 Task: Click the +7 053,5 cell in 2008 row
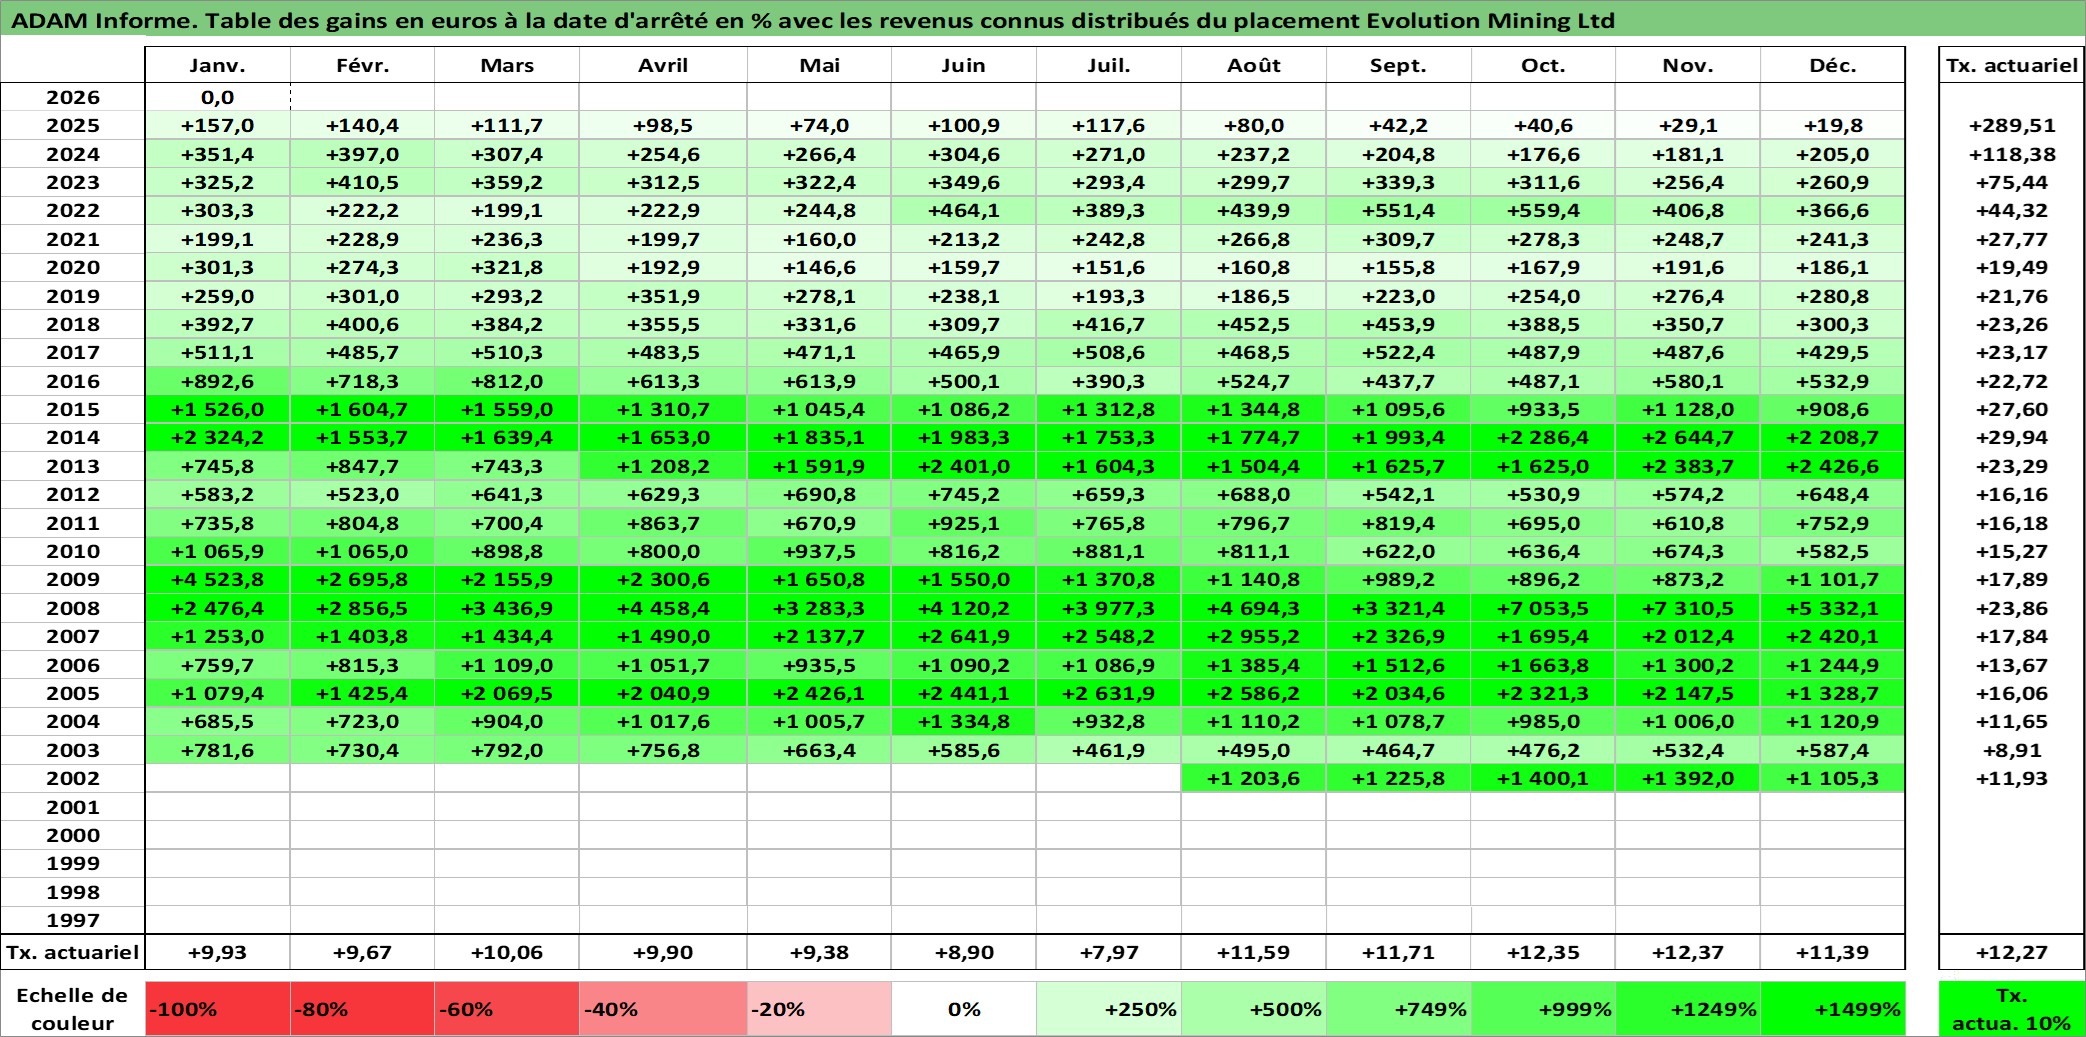click(1543, 608)
